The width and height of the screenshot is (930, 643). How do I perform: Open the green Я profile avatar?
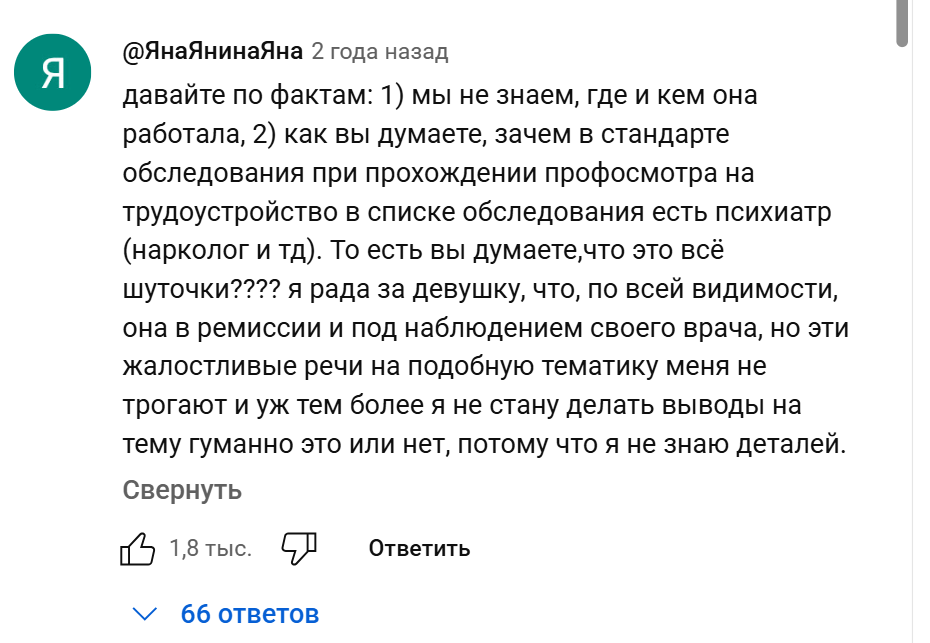coord(52,72)
